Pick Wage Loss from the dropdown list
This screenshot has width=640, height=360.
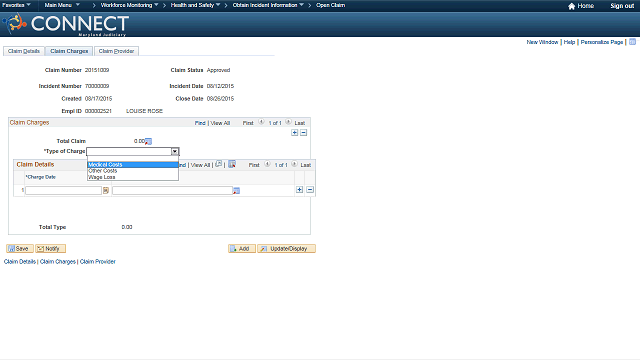pos(133,177)
